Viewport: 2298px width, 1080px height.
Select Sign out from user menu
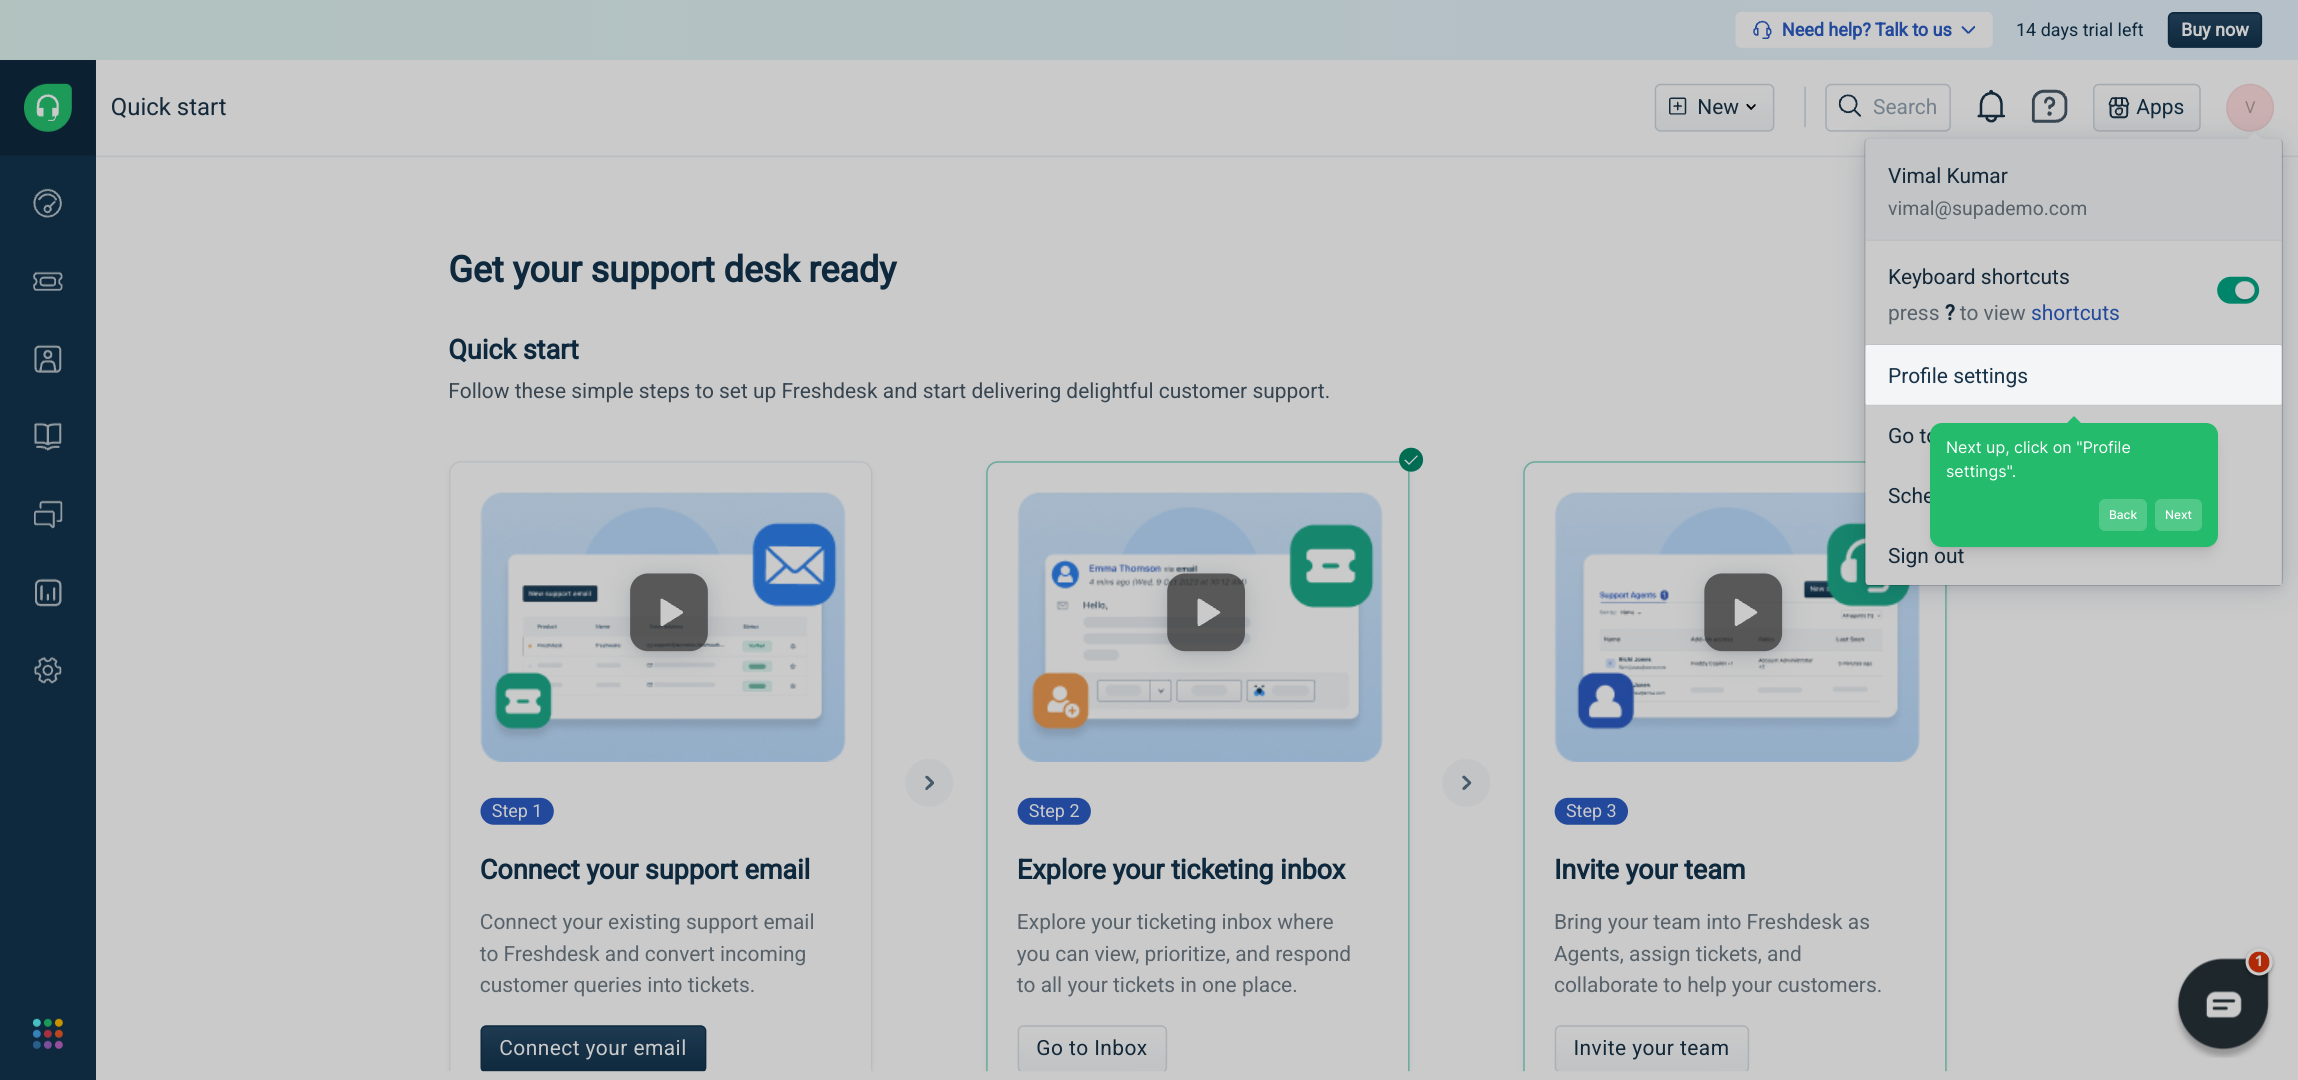click(1925, 556)
